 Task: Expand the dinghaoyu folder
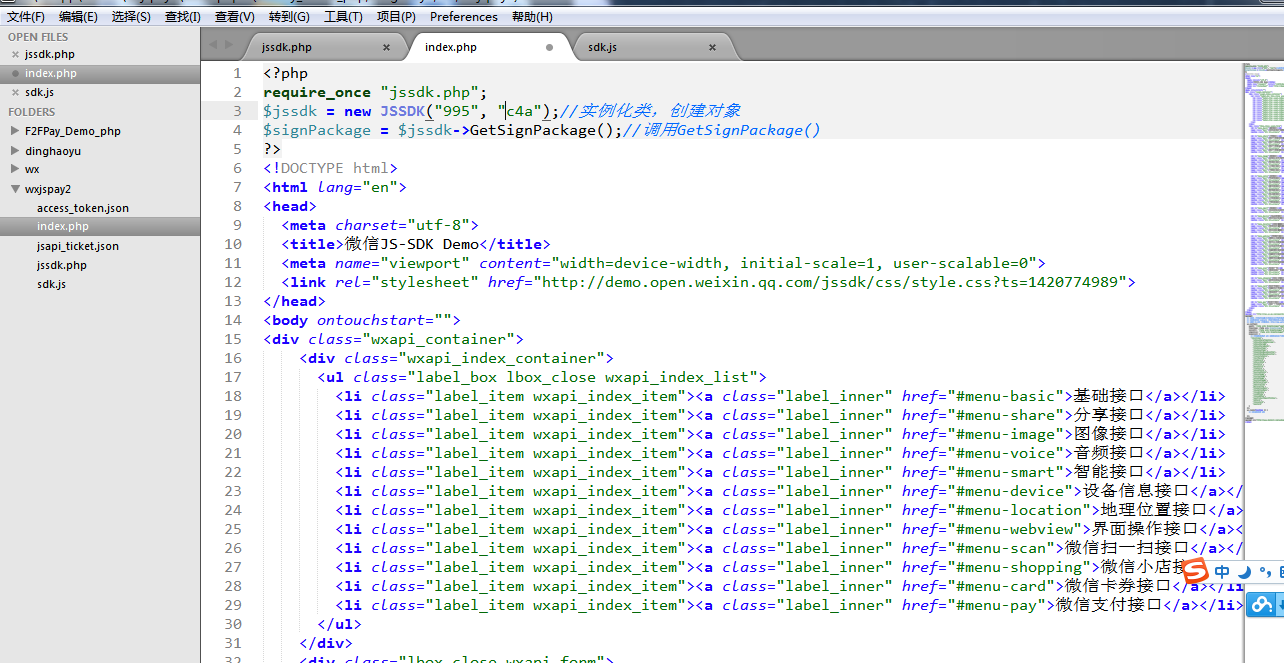pos(14,150)
